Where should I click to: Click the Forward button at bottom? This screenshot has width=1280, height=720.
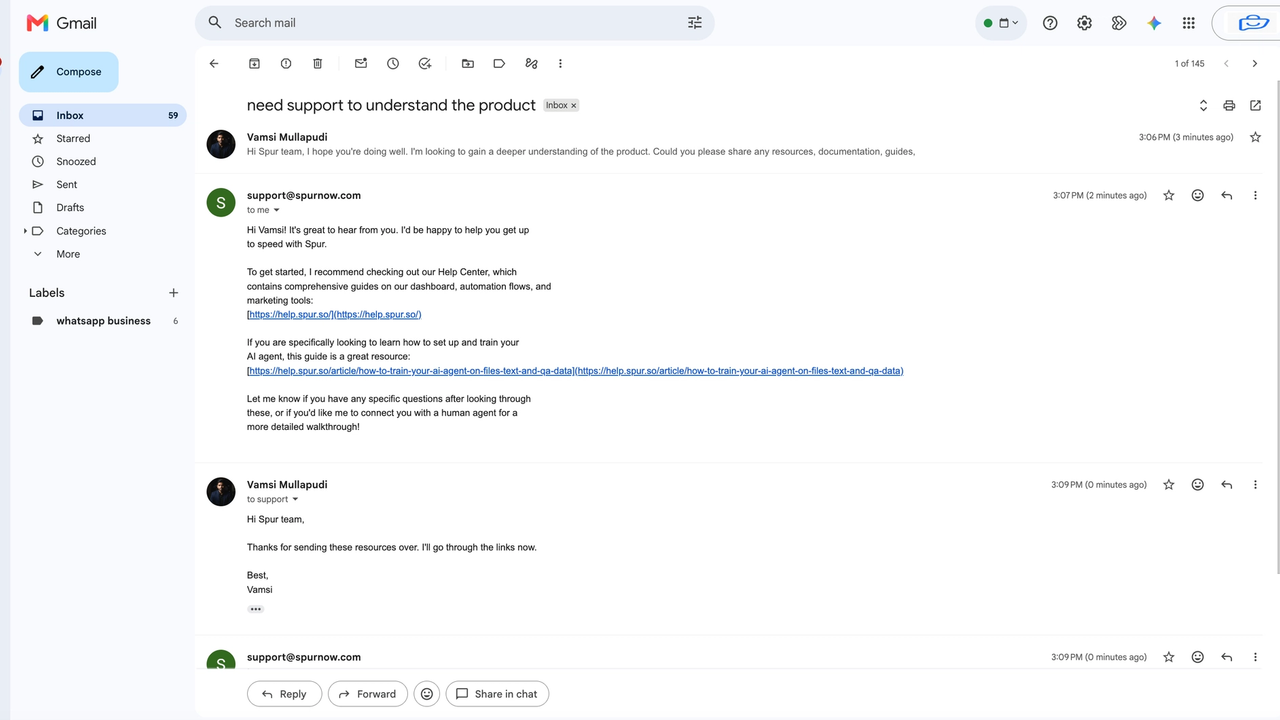tap(368, 694)
